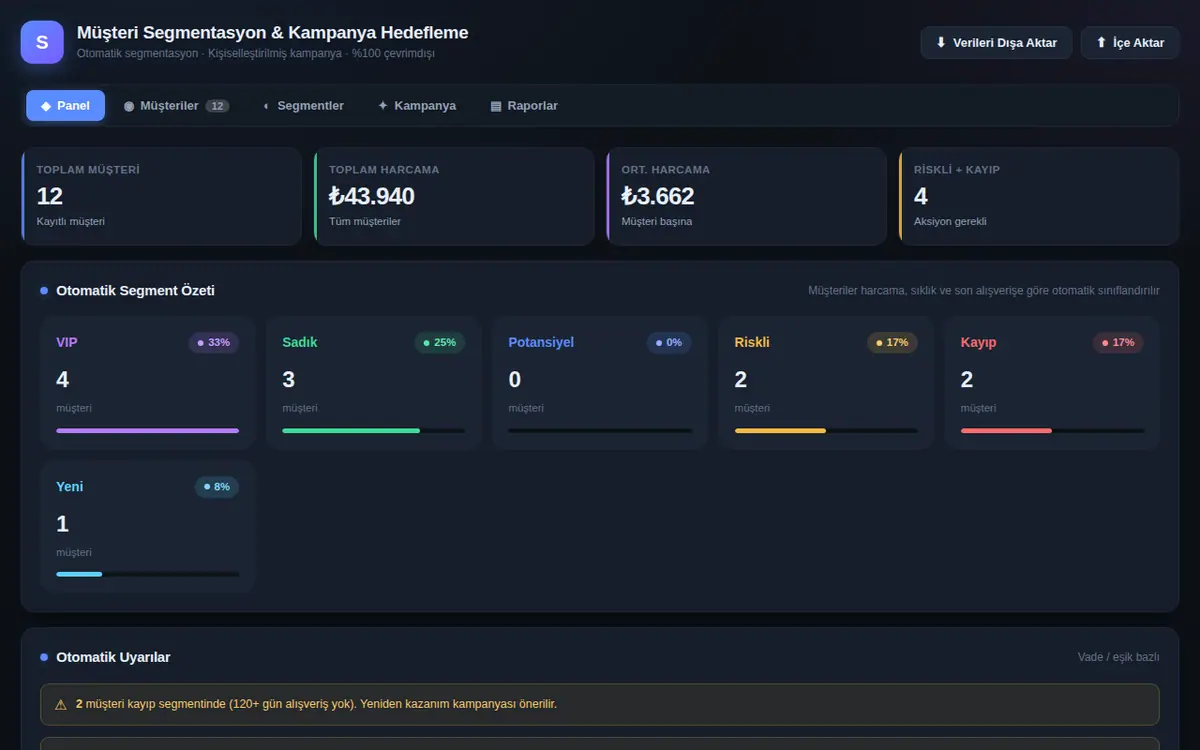Go to the Segmentler tab
The width and height of the screenshot is (1200, 750).
[x=304, y=106]
